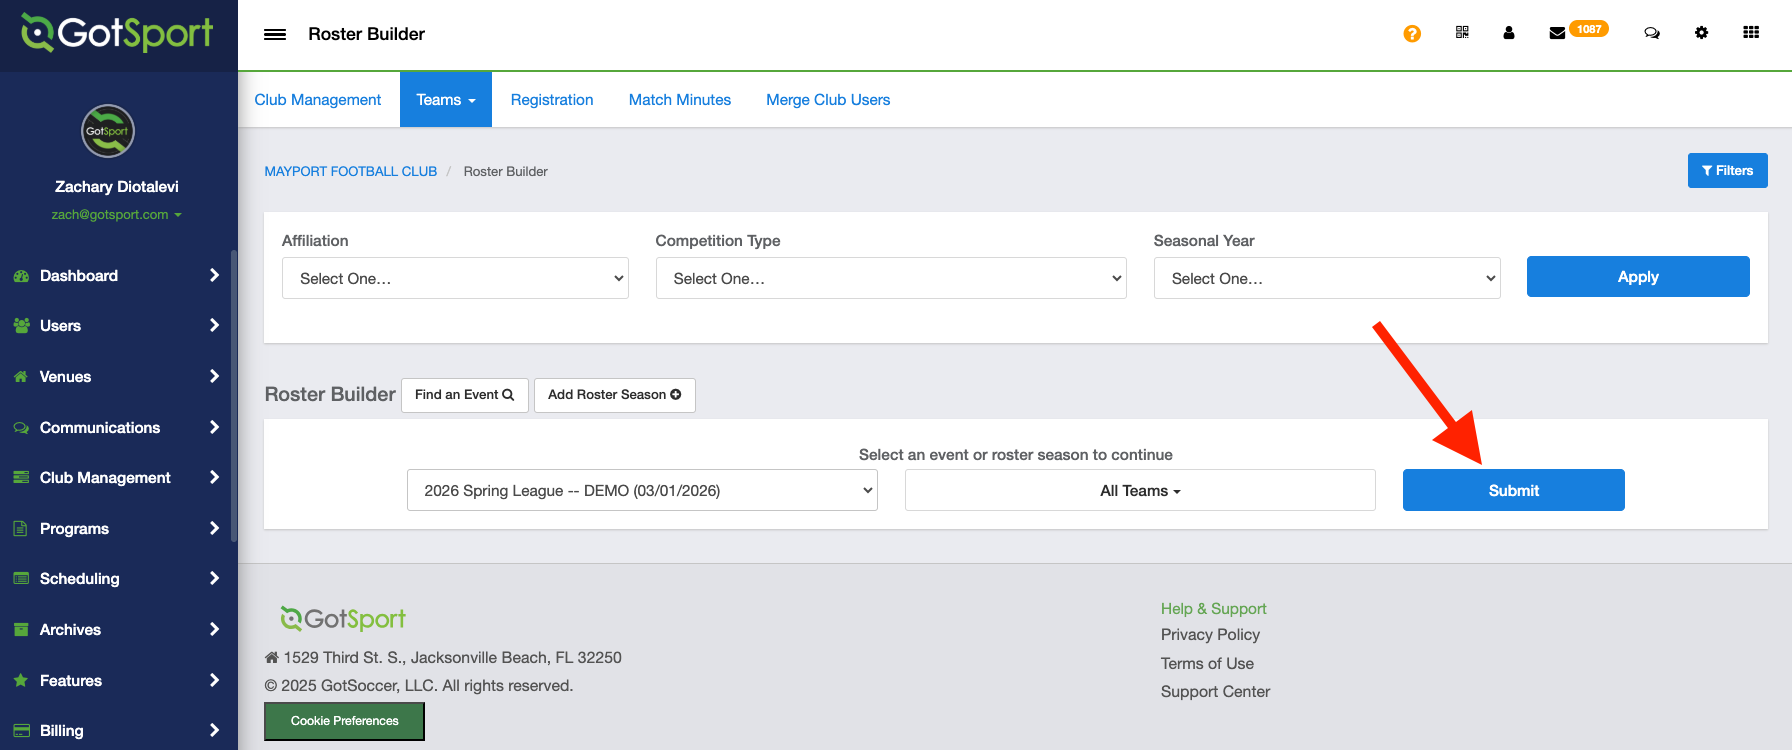Follow the MAYPORT FOOTBALL CLUB breadcrumb link
Screen dimensions: 1792x750
tap(350, 172)
